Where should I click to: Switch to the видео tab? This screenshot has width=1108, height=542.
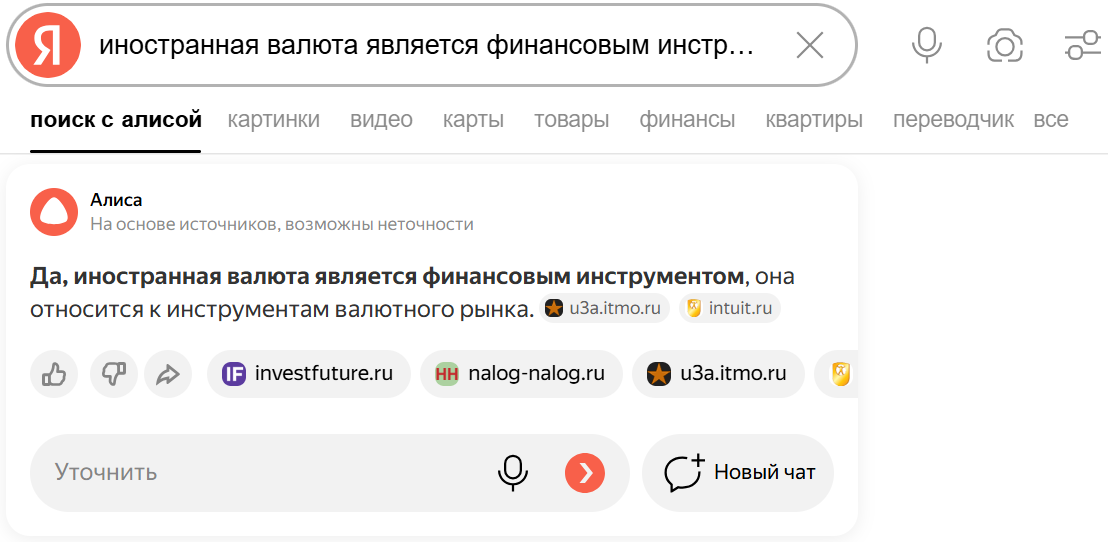382,120
